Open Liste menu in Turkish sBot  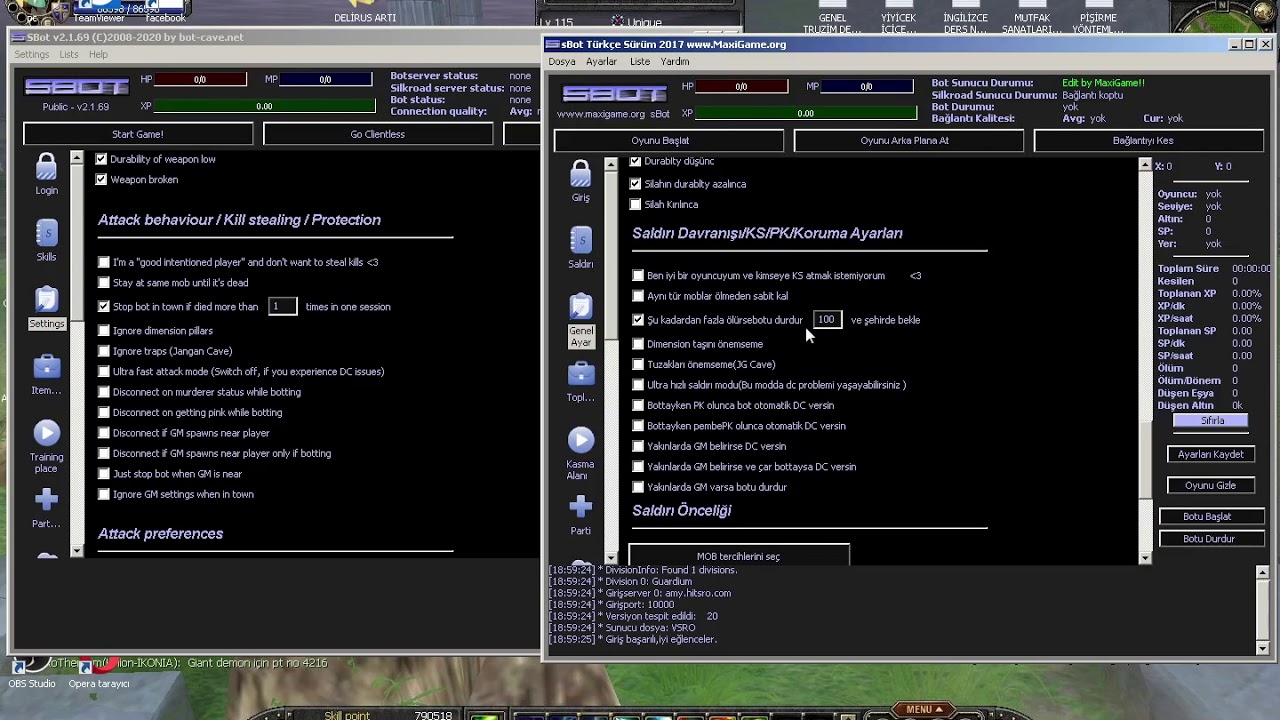tap(640, 62)
